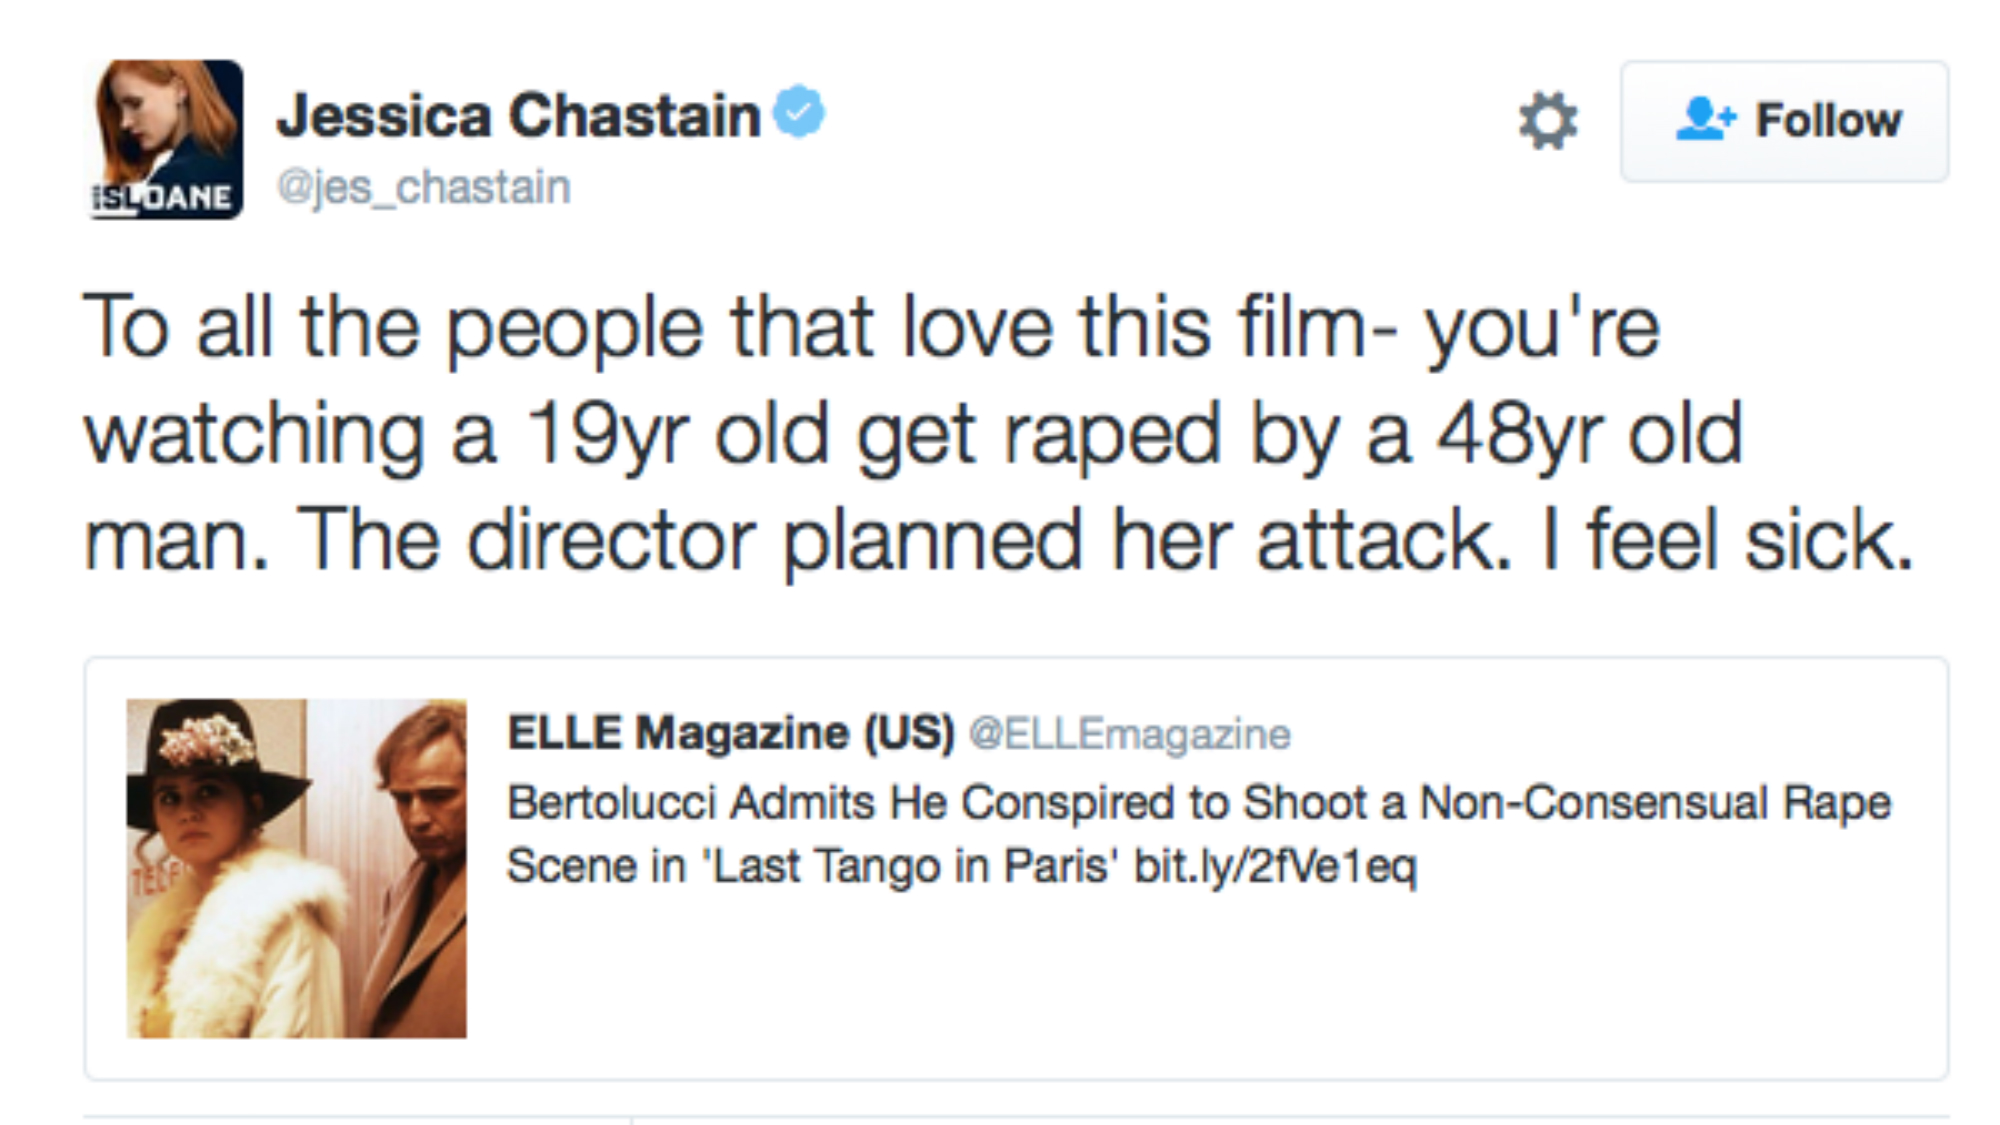Click the person-plus icon in Follow
The image size is (2000, 1125).
(x=1704, y=119)
